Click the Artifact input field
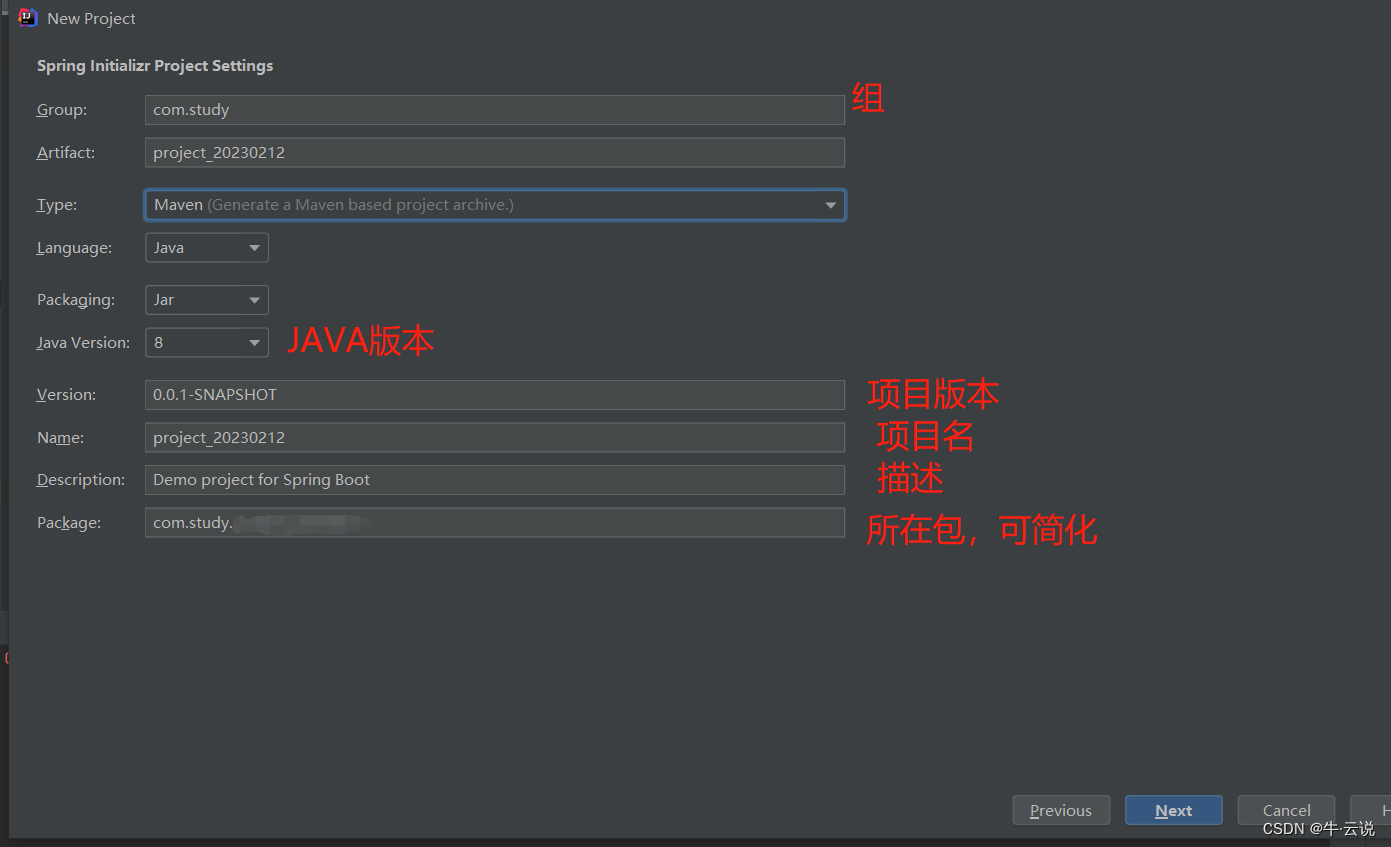Screen dimensions: 1391x847 [495, 152]
